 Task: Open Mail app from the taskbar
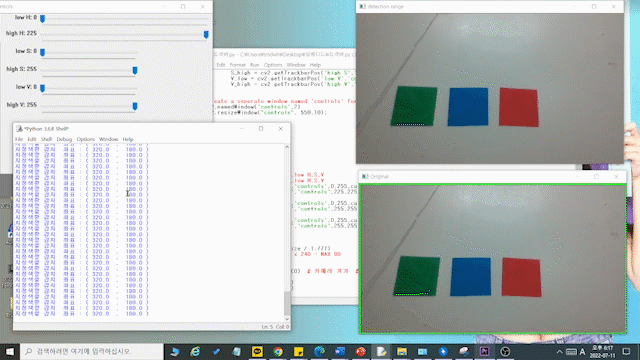(x=422, y=351)
